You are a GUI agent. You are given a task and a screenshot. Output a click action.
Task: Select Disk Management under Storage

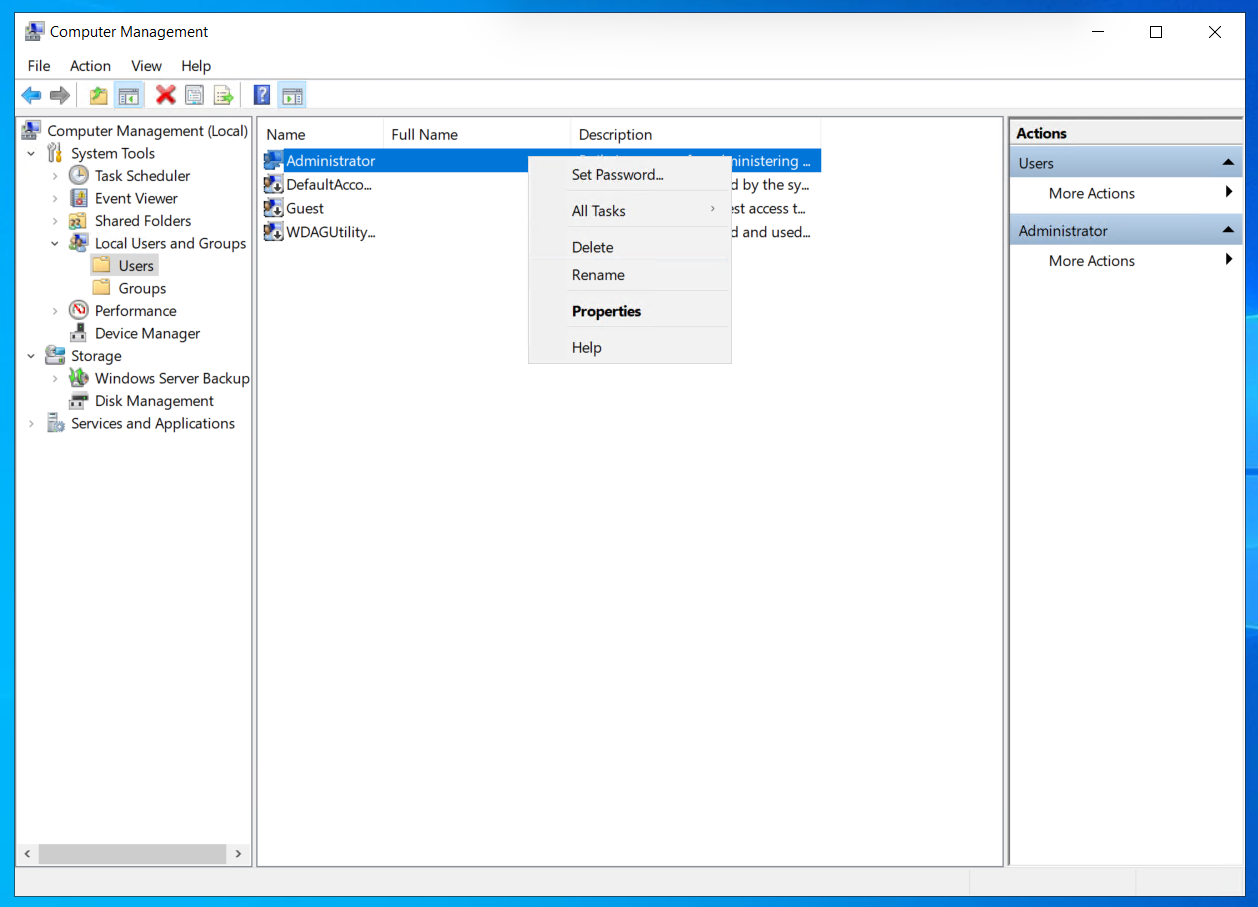coord(154,401)
